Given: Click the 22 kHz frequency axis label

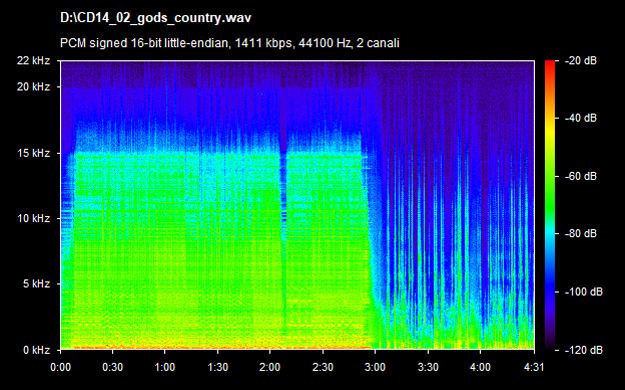Looking at the screenshot, I should tap(33, 61).
